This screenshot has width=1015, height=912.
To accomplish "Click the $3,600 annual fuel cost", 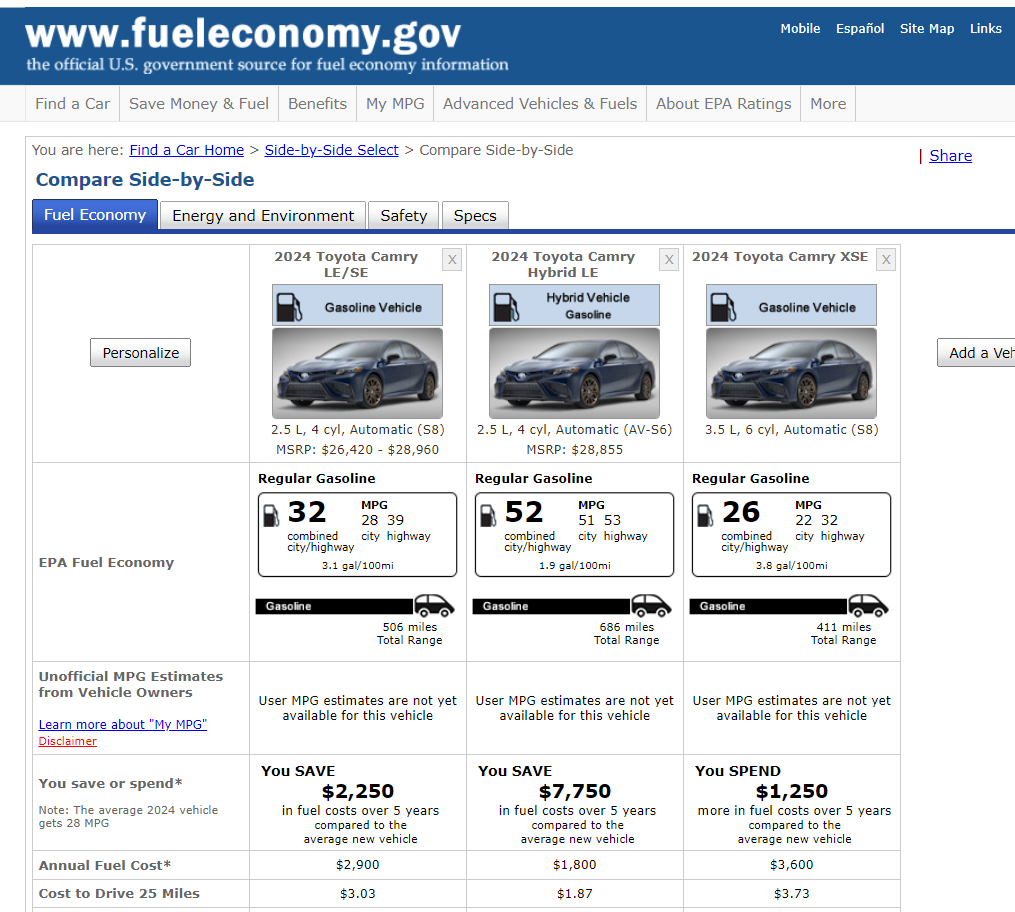I will click(791, 865).
